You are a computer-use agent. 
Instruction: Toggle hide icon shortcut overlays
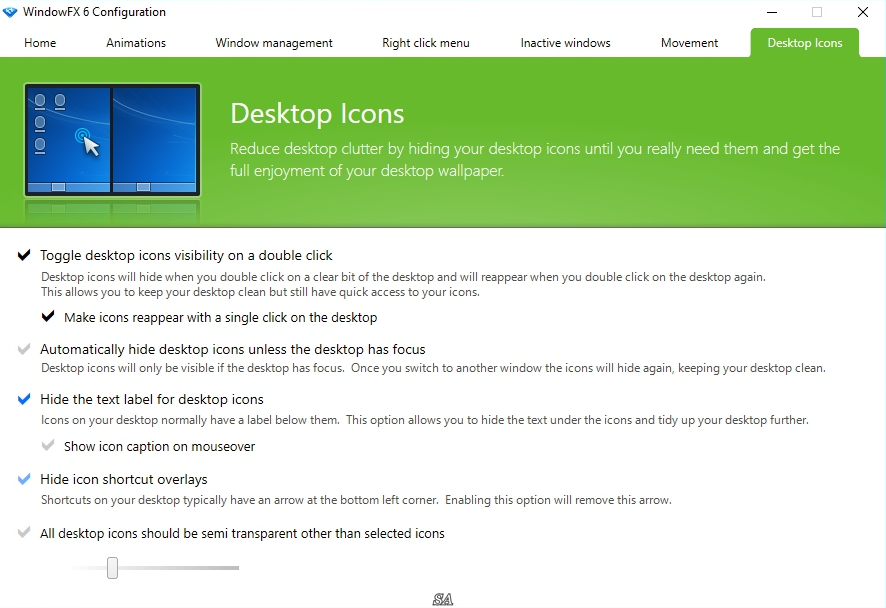[x=24, y=479]
